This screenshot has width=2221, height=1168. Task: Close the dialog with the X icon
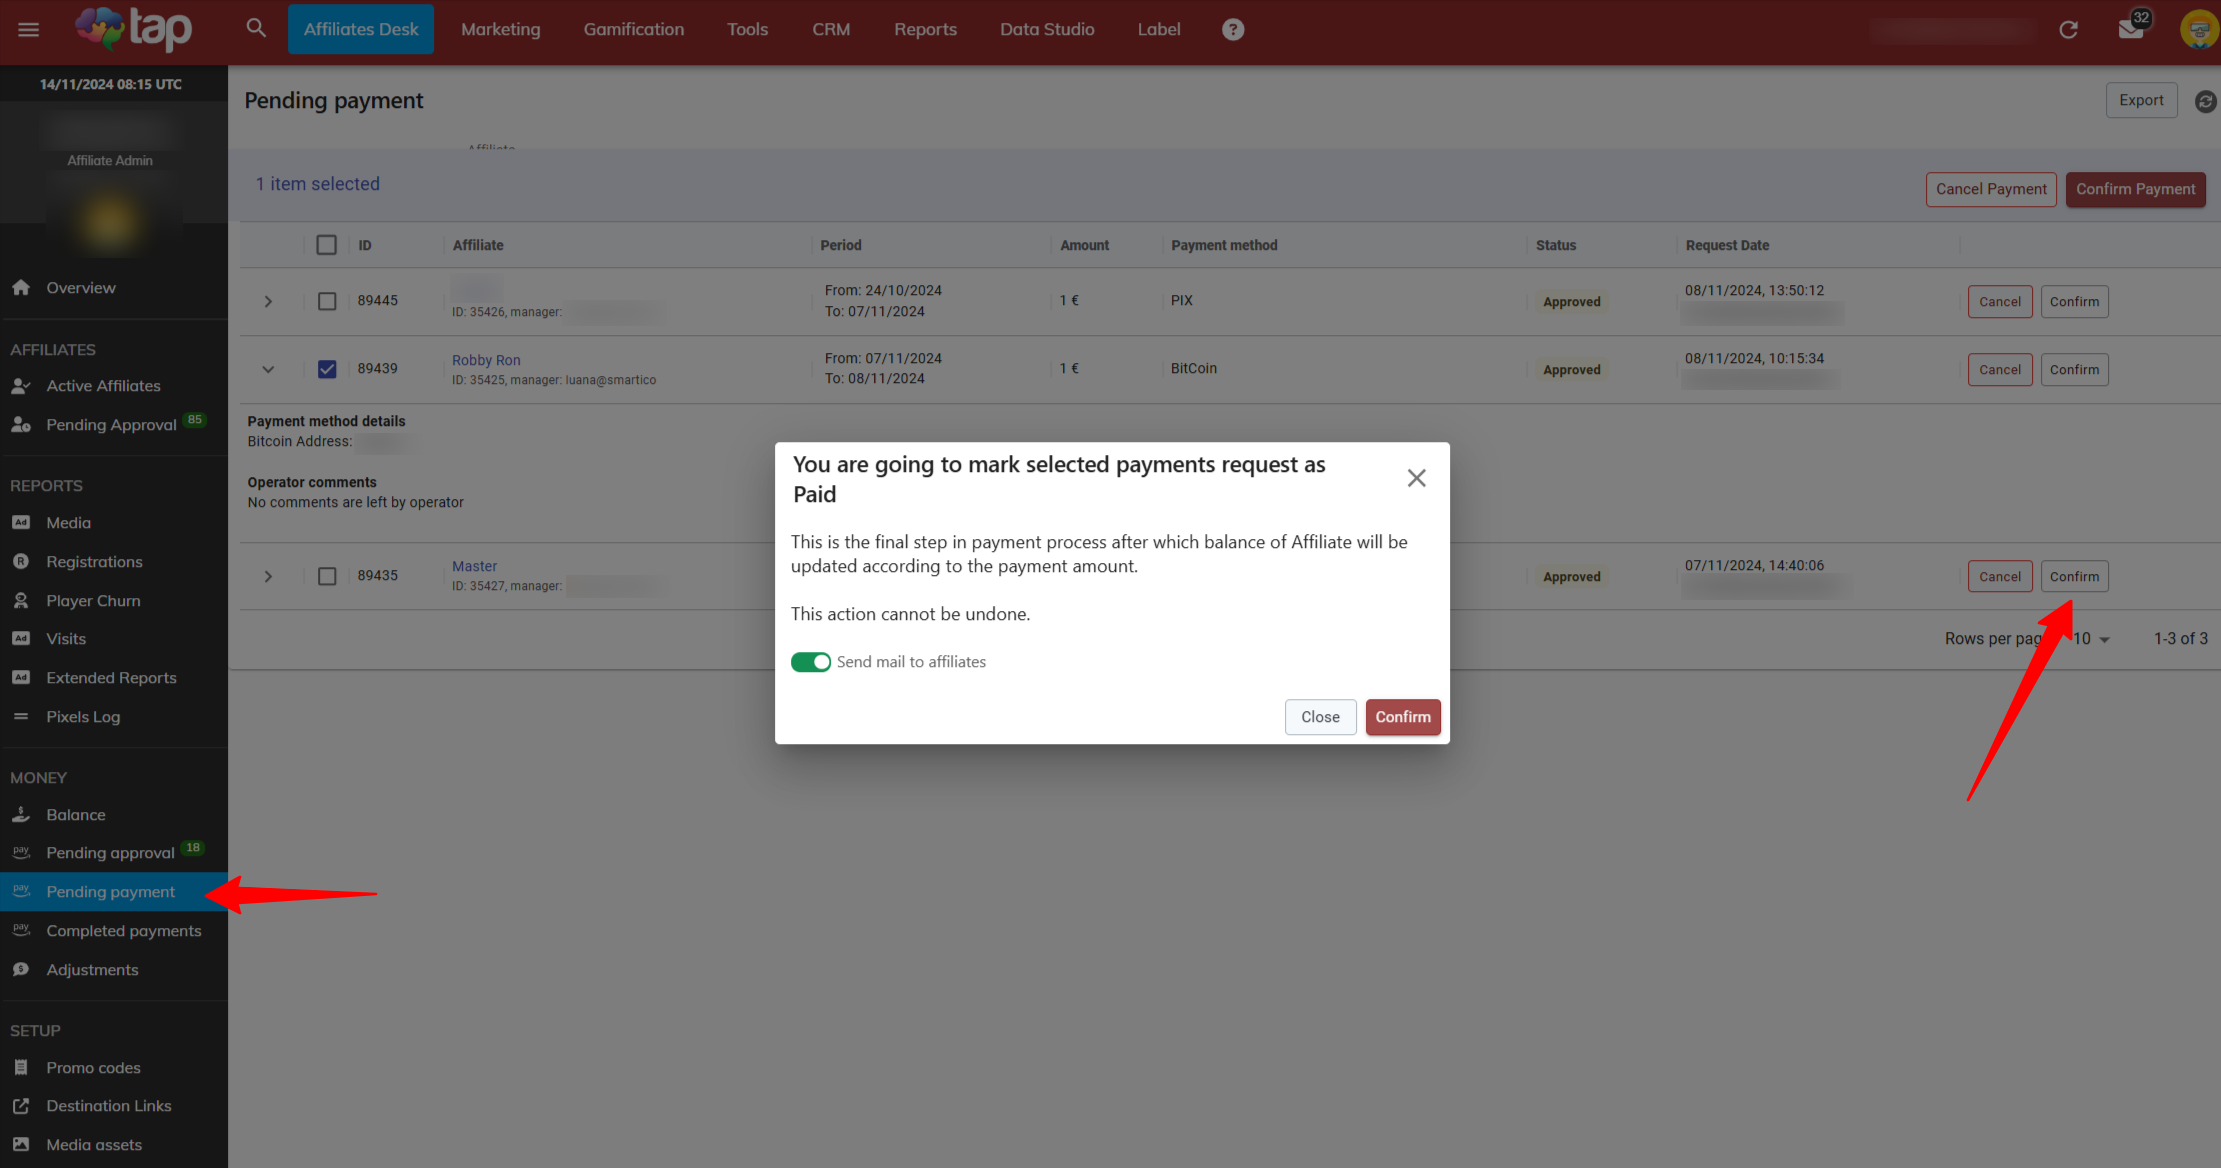tap(1416, 478)
